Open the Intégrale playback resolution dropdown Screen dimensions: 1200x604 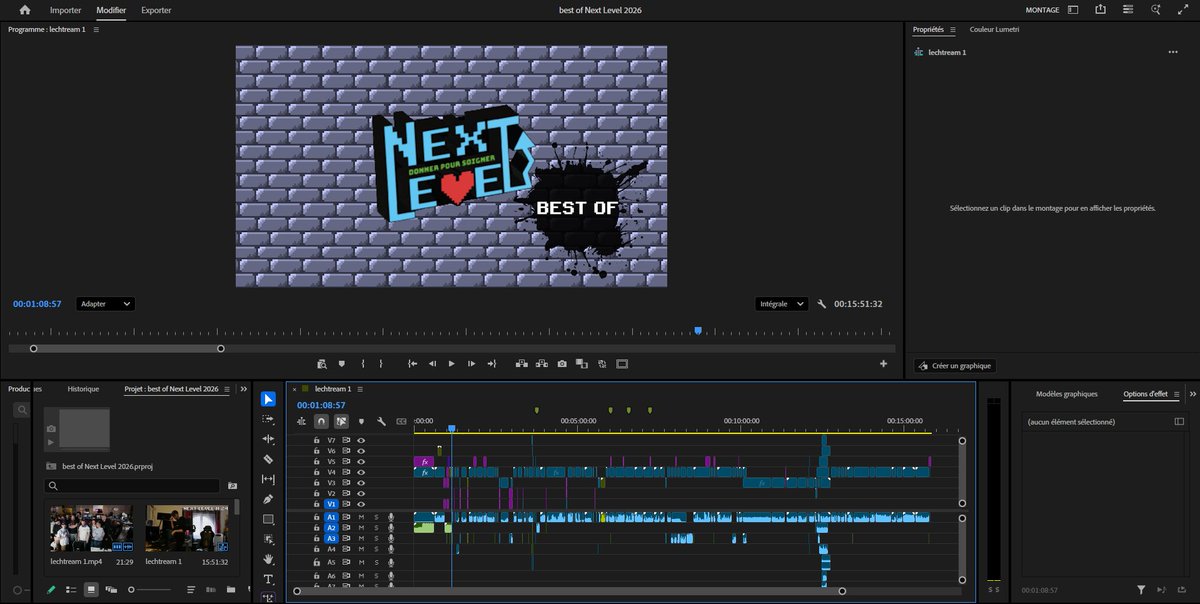coord(781,304)
